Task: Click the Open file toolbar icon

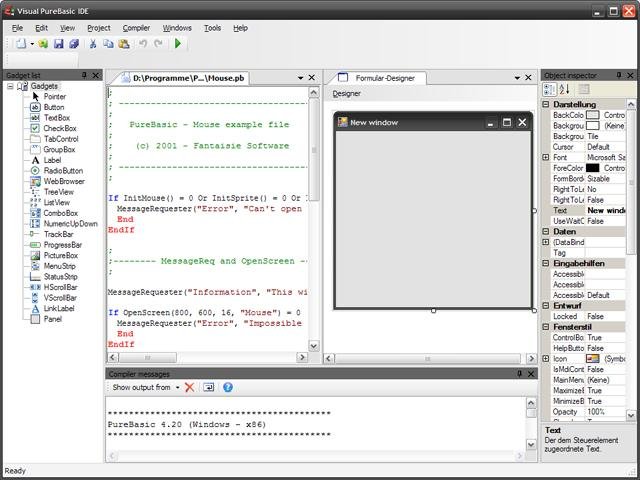Action: [x=43, y=43]
